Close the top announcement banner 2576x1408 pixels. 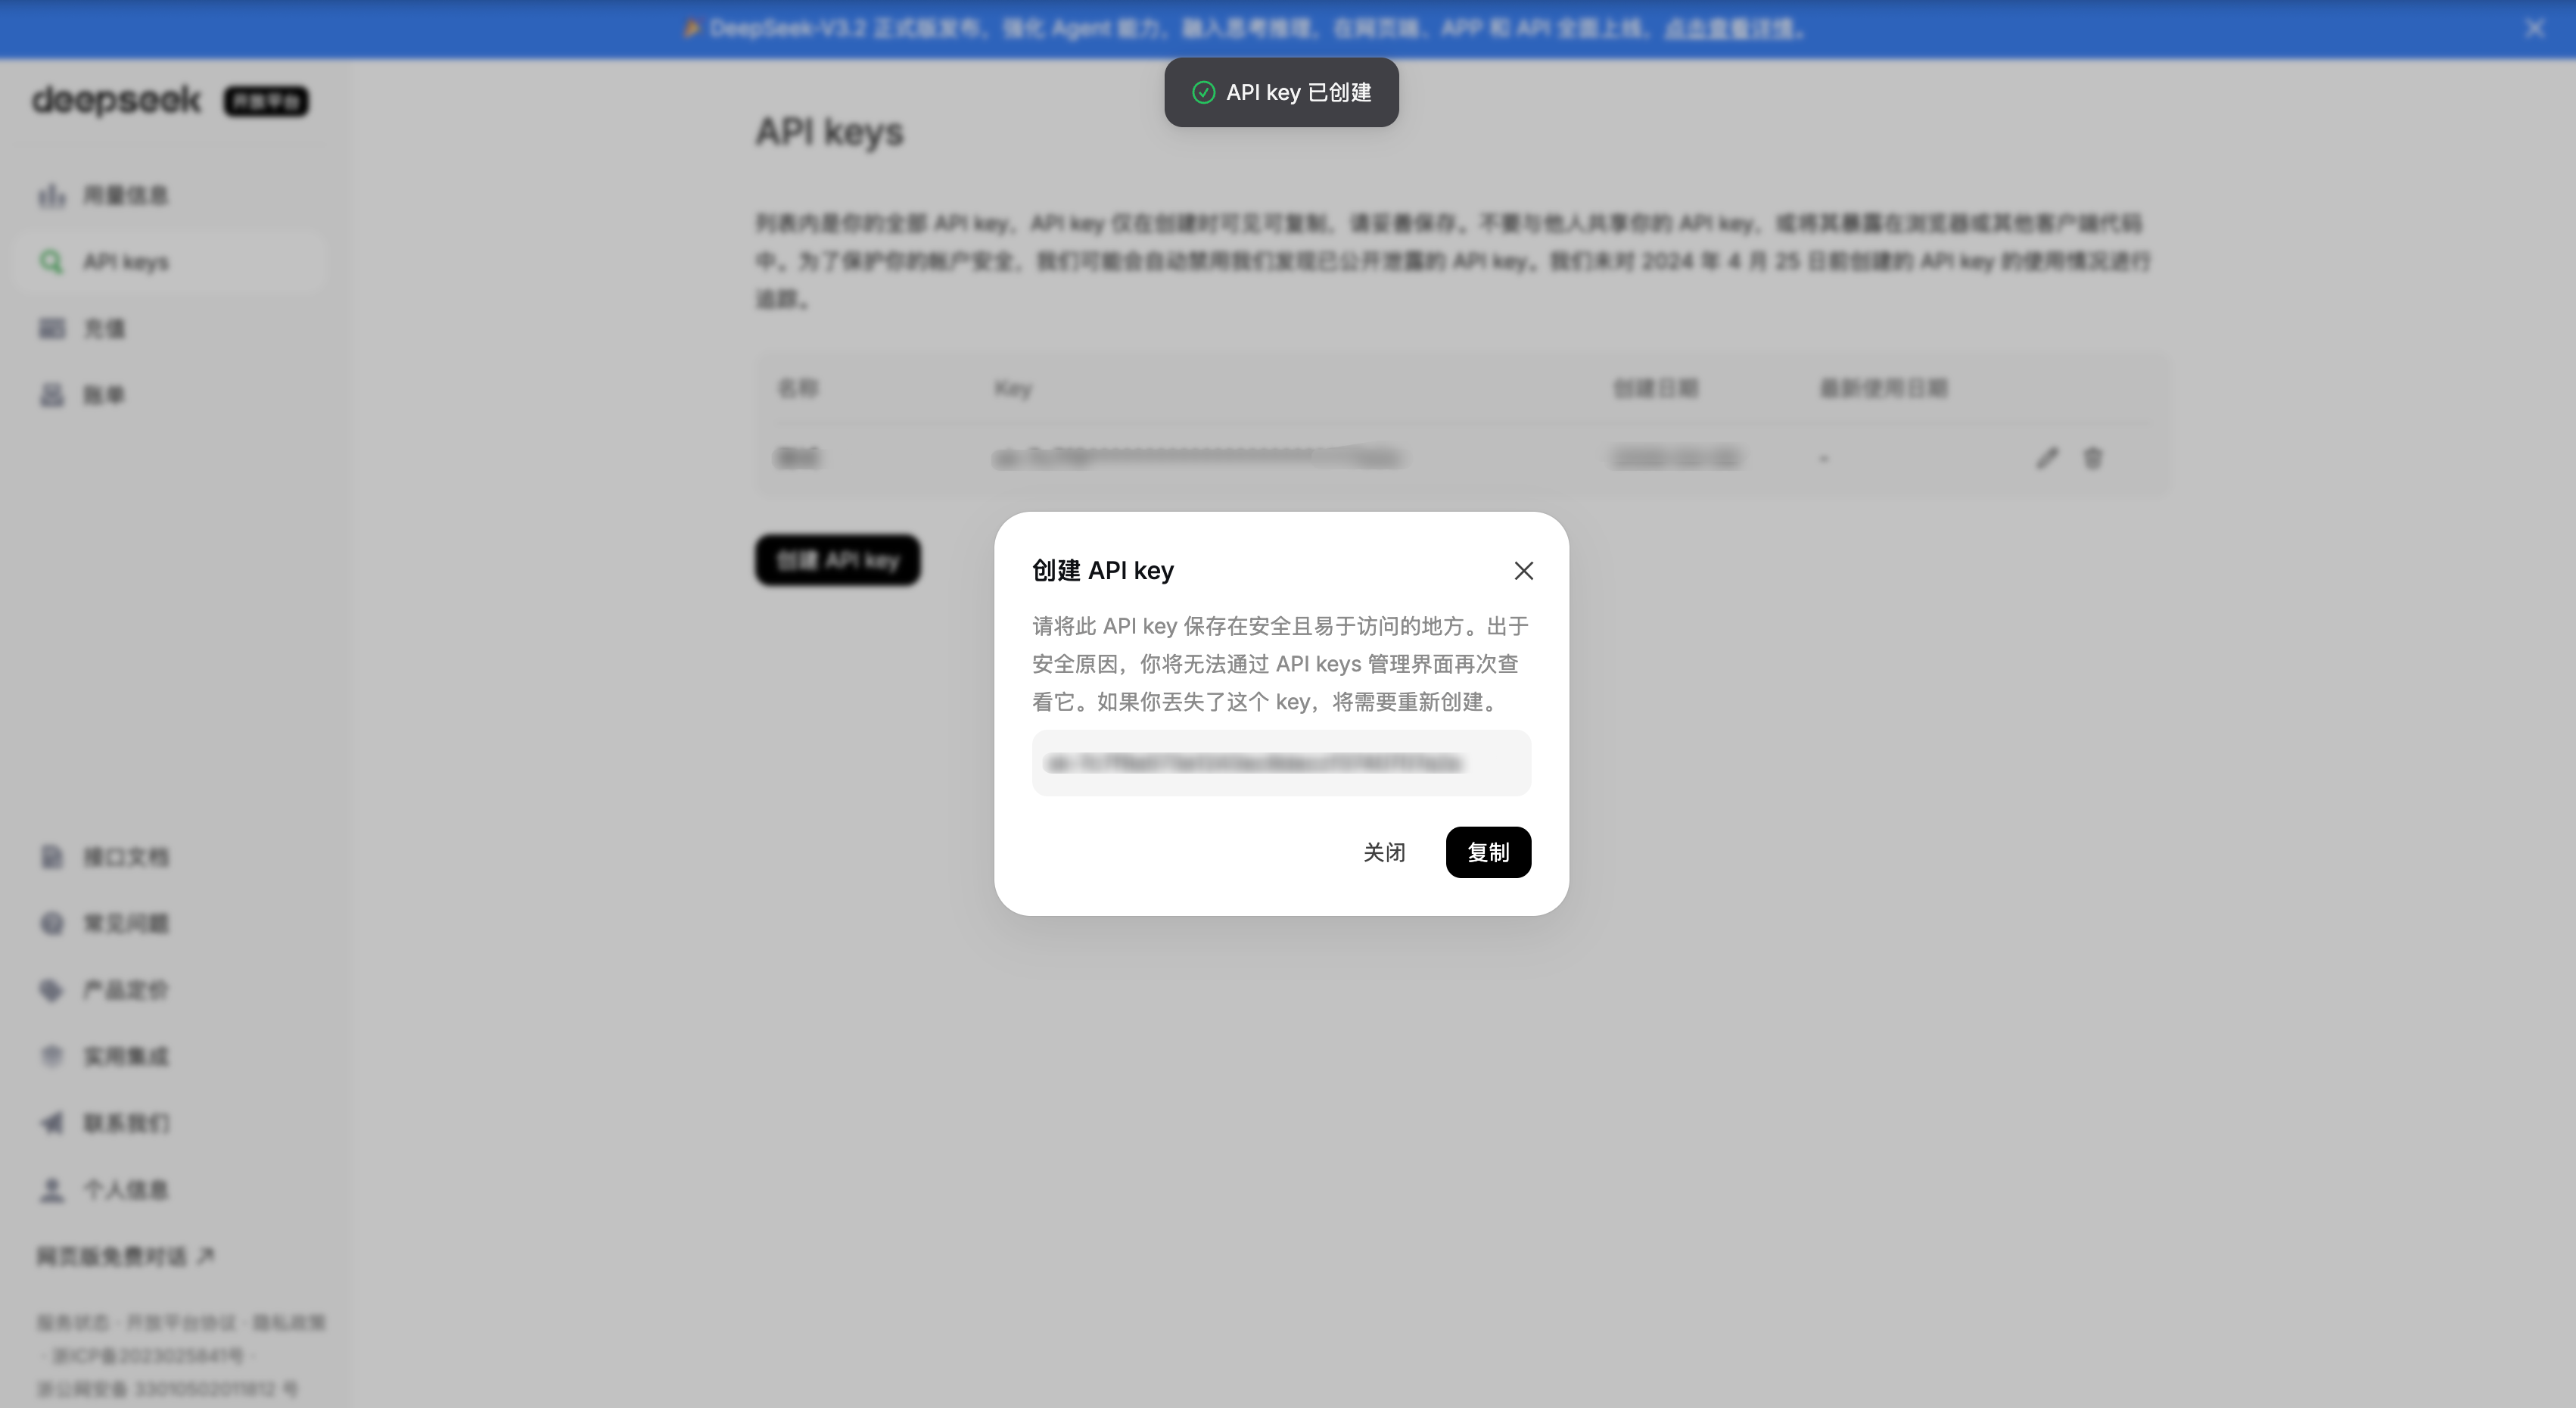pyautogui.click(x=2532, y=28)
